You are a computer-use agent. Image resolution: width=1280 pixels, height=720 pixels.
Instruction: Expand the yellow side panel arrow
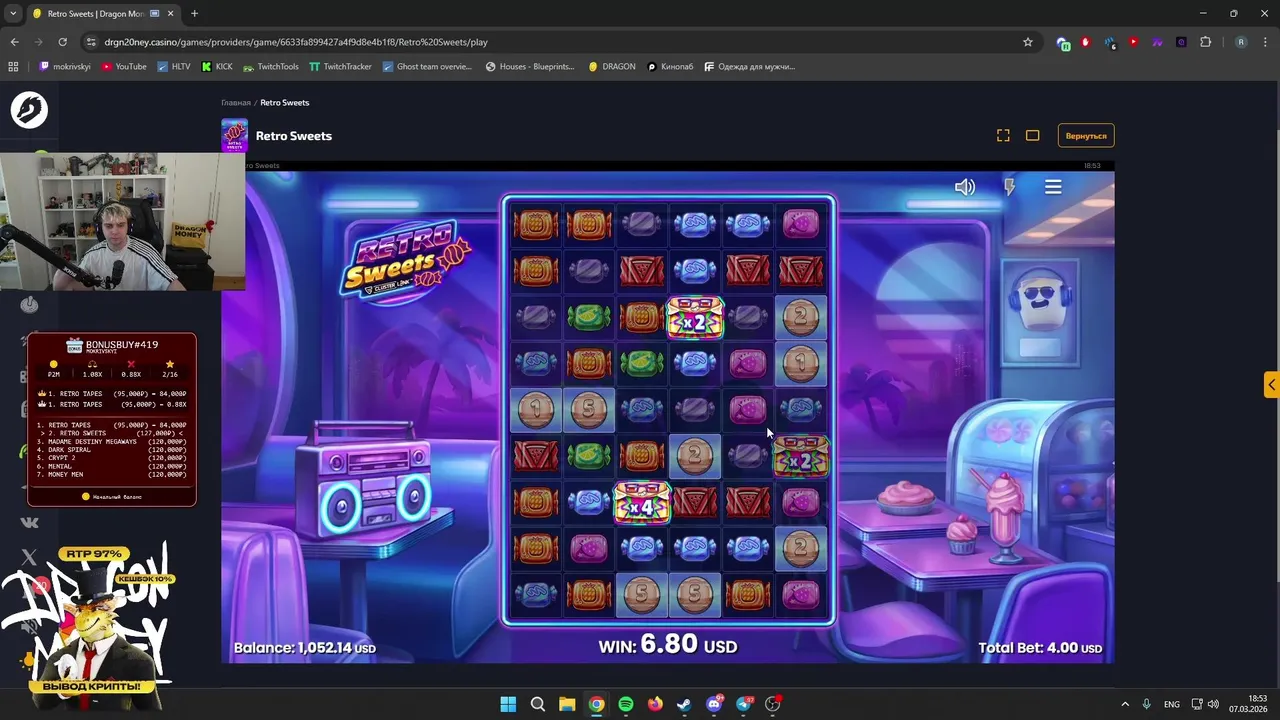(1271, 384)
